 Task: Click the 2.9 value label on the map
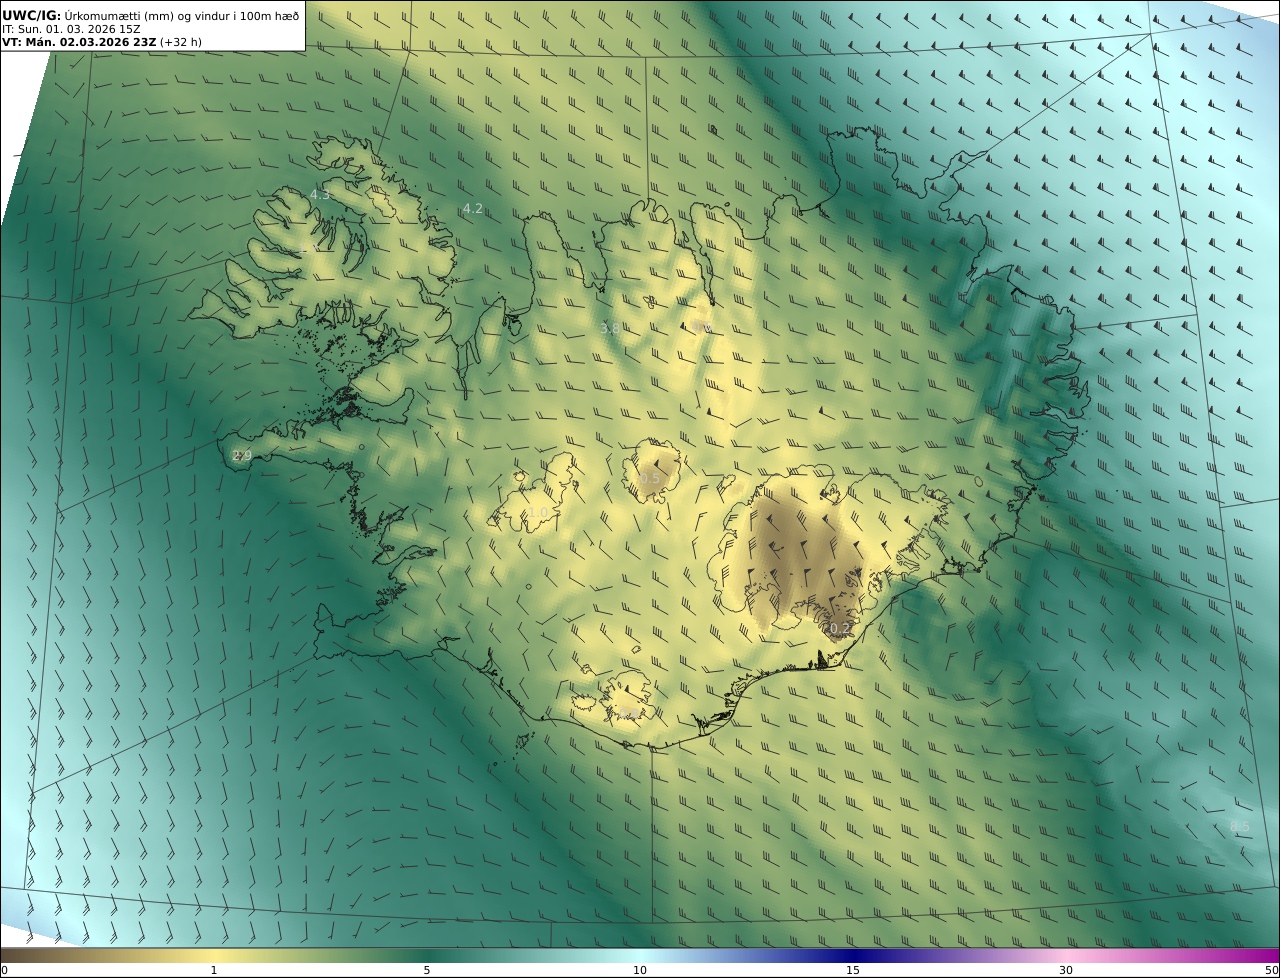point(242,455)
